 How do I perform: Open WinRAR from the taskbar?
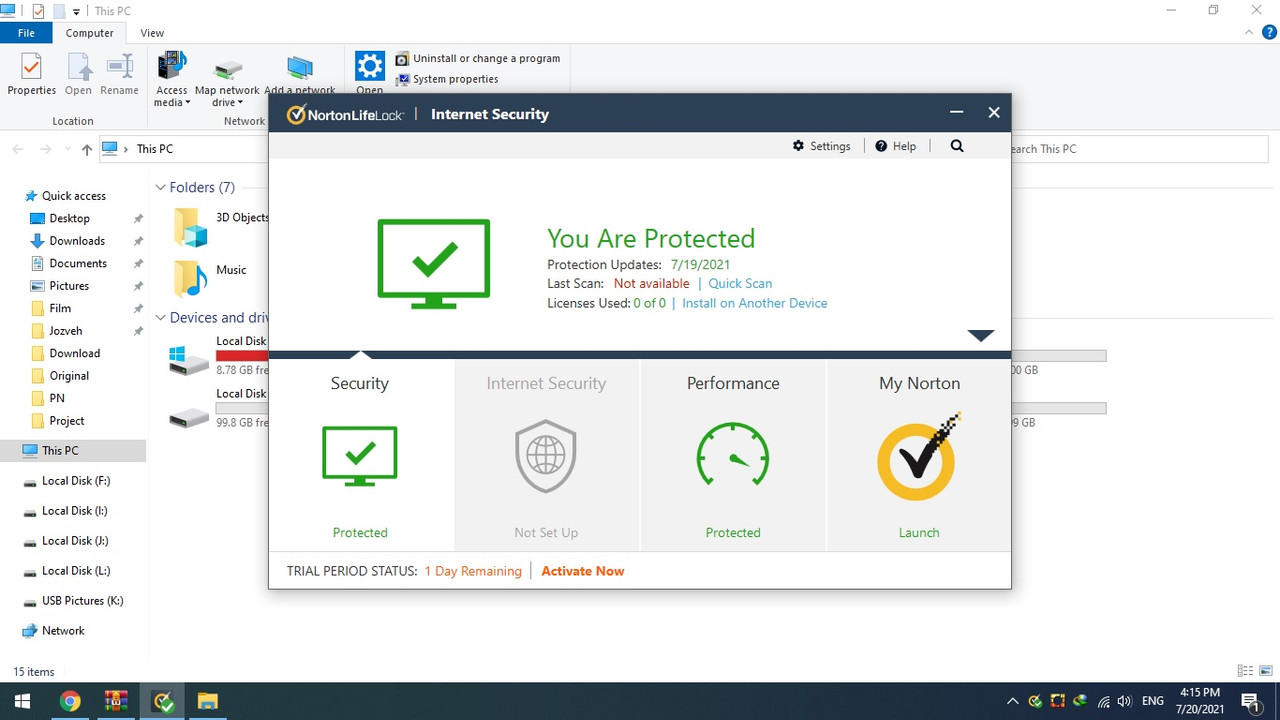pos(117,701)
